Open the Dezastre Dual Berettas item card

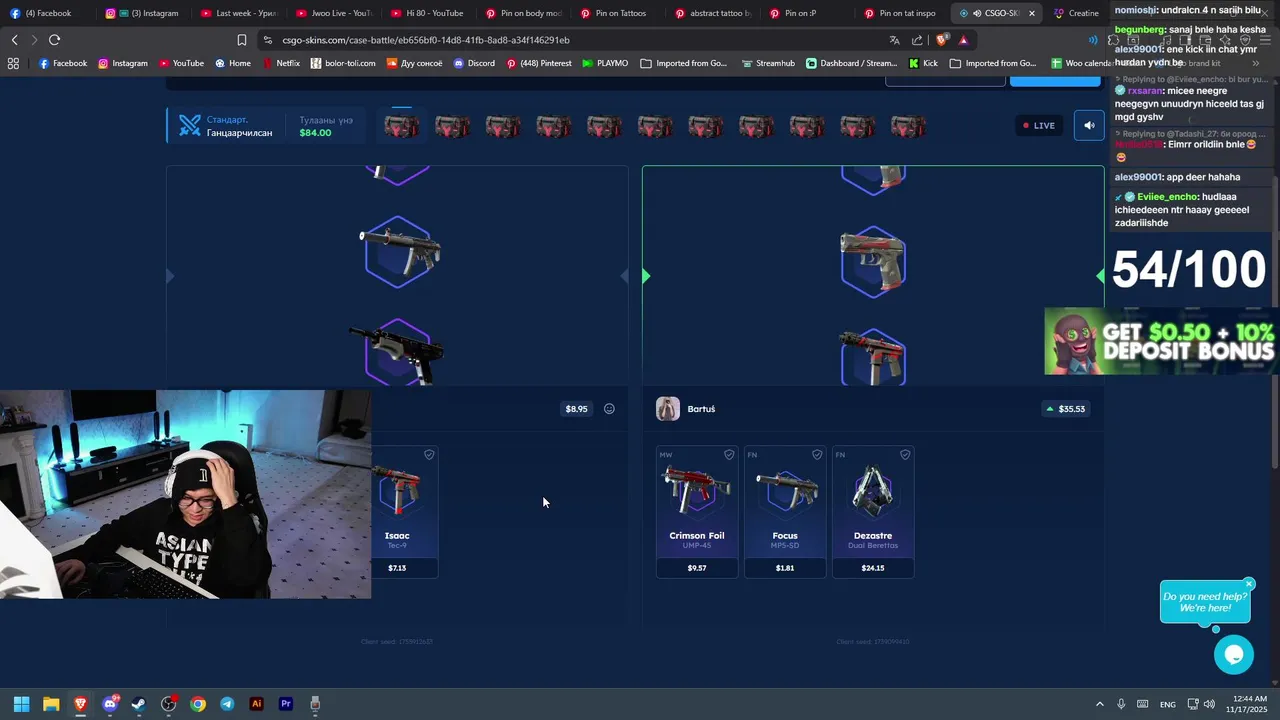[x=873, y=512]
